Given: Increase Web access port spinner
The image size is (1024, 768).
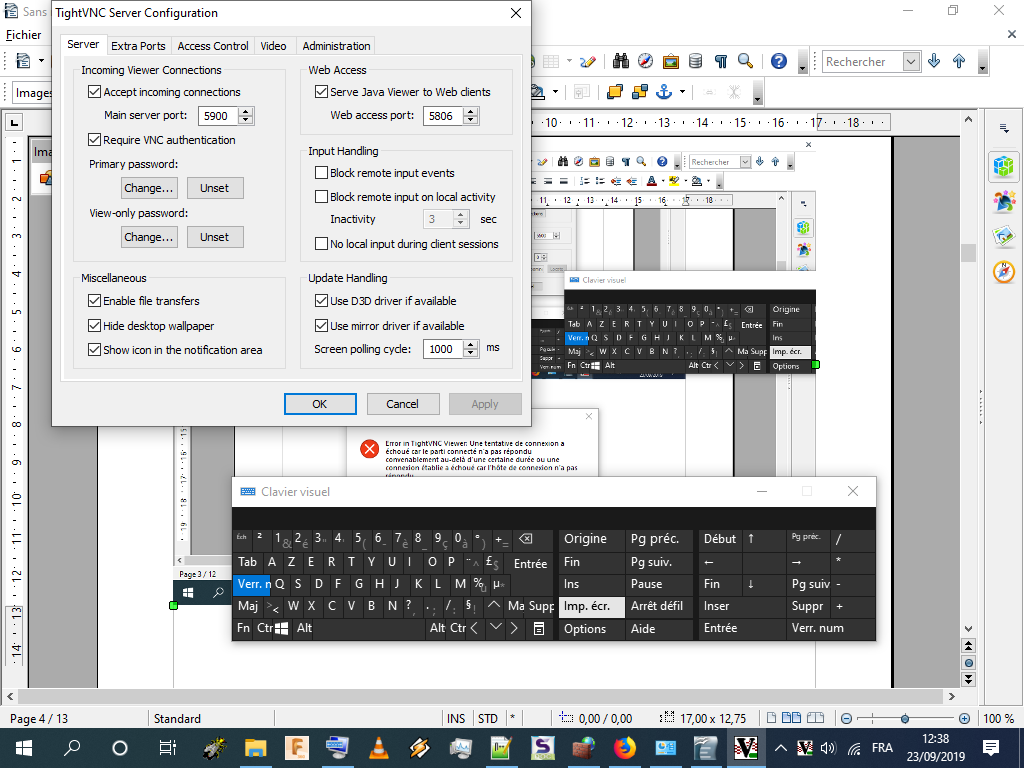Looking at the screenshot, I should pos(470,112).
